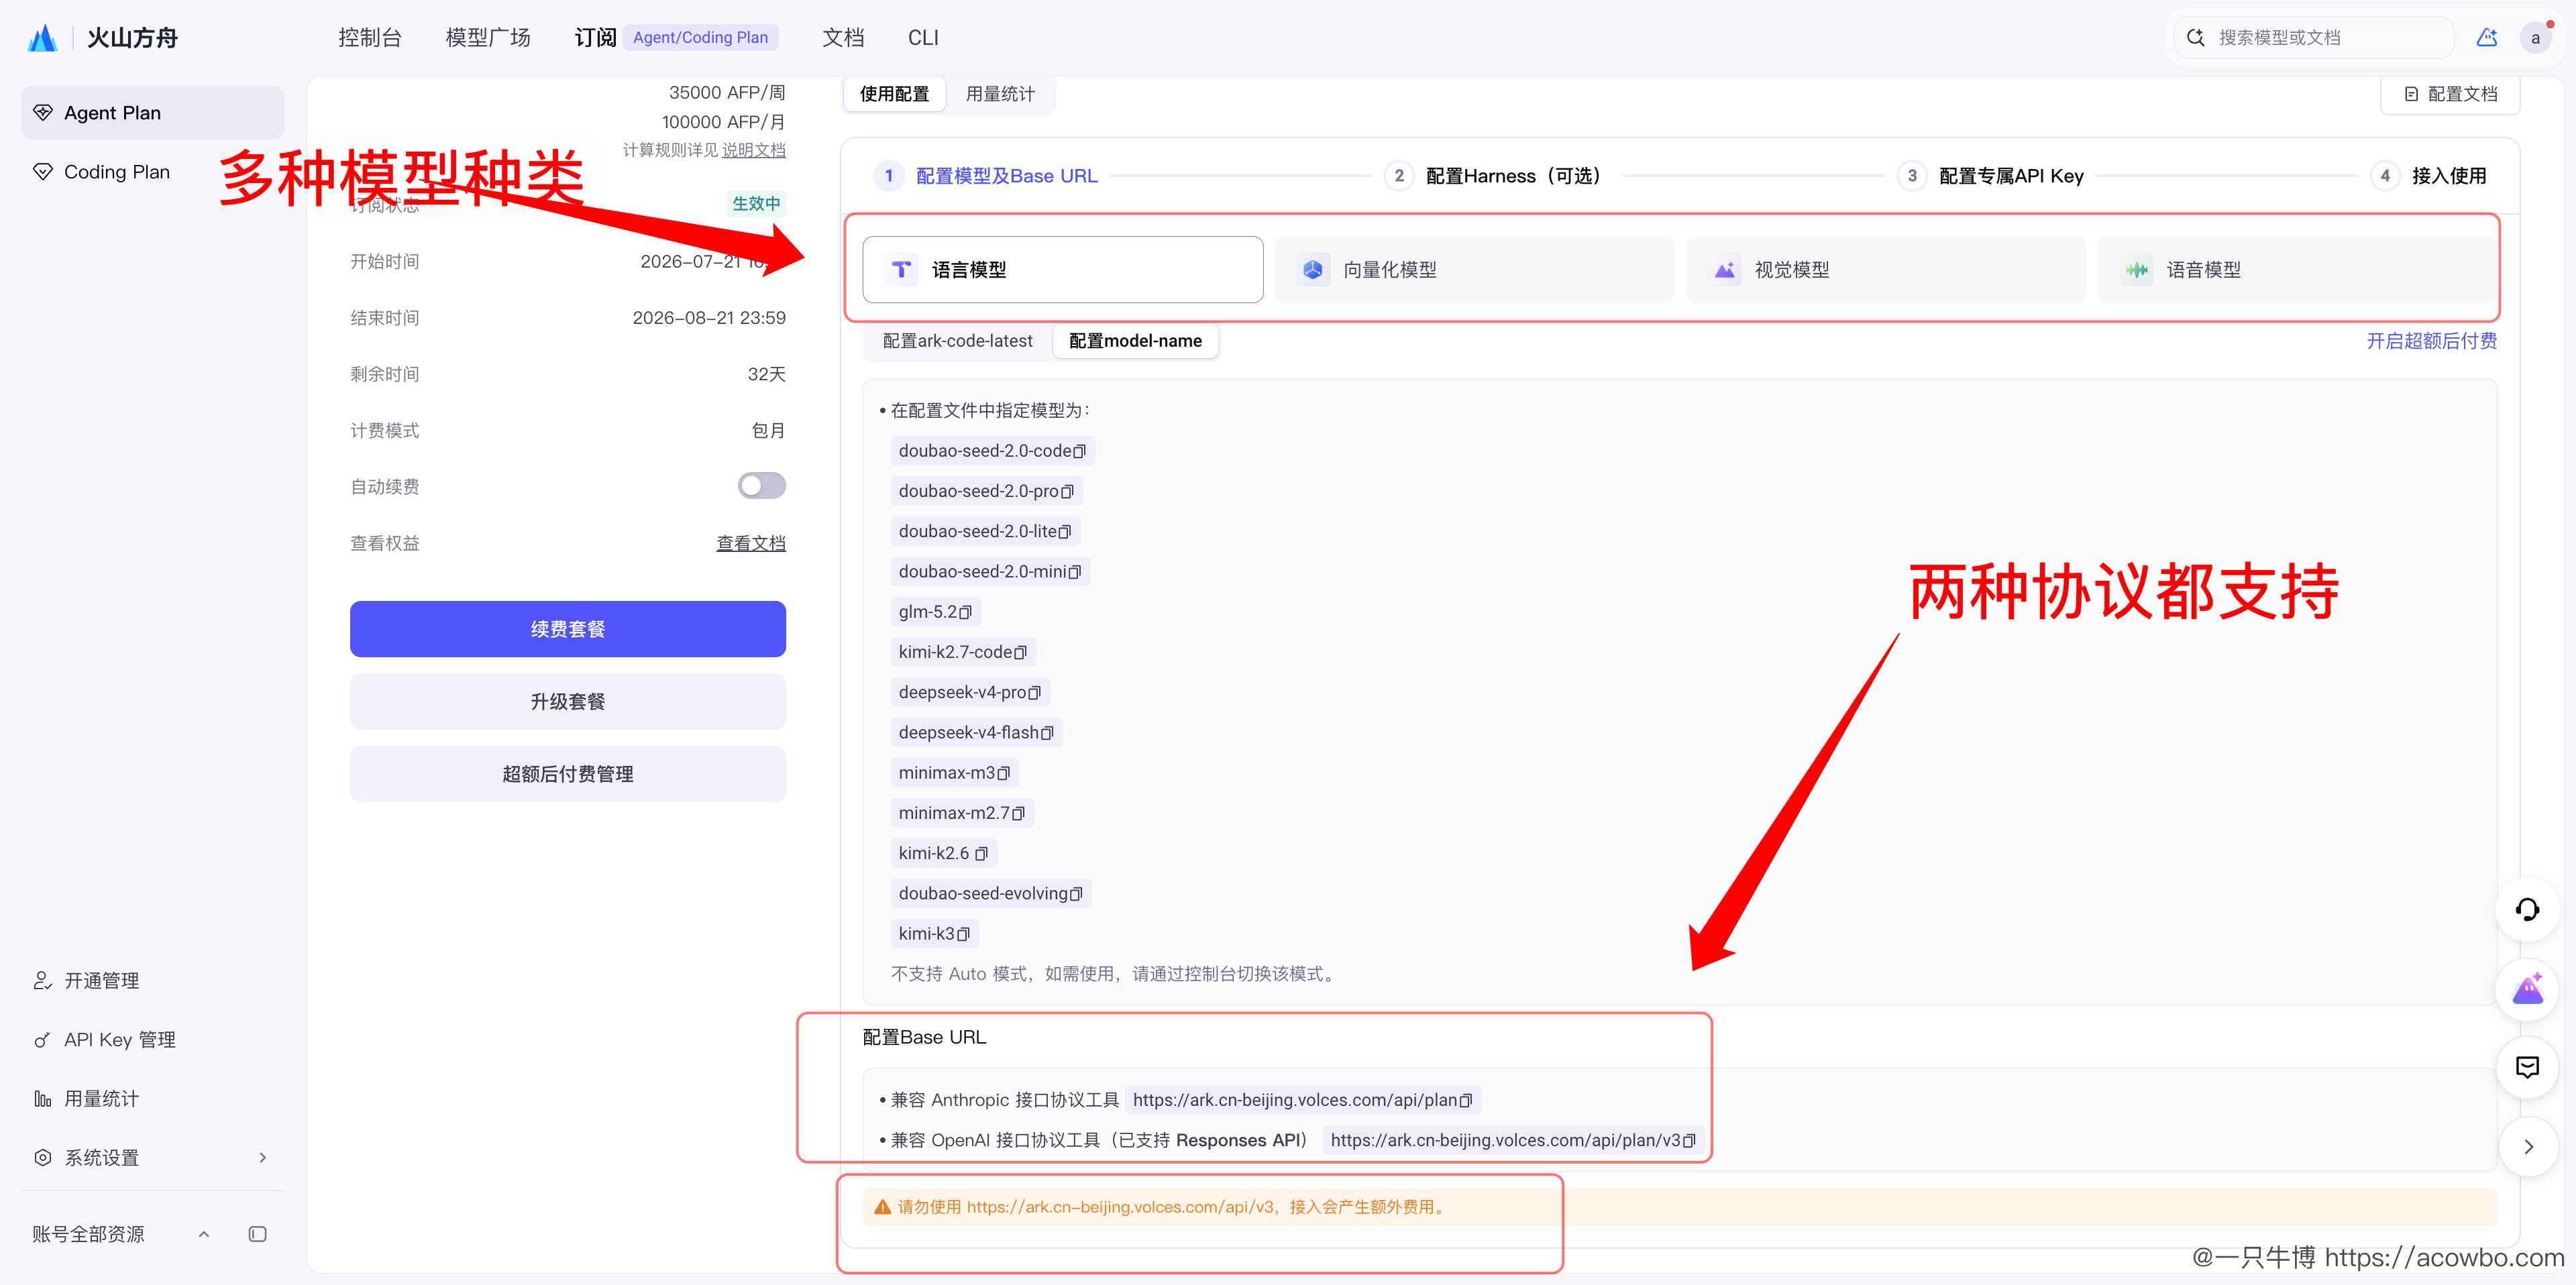
Task: Click the 升级套餐 button
Action: [567, 702]
